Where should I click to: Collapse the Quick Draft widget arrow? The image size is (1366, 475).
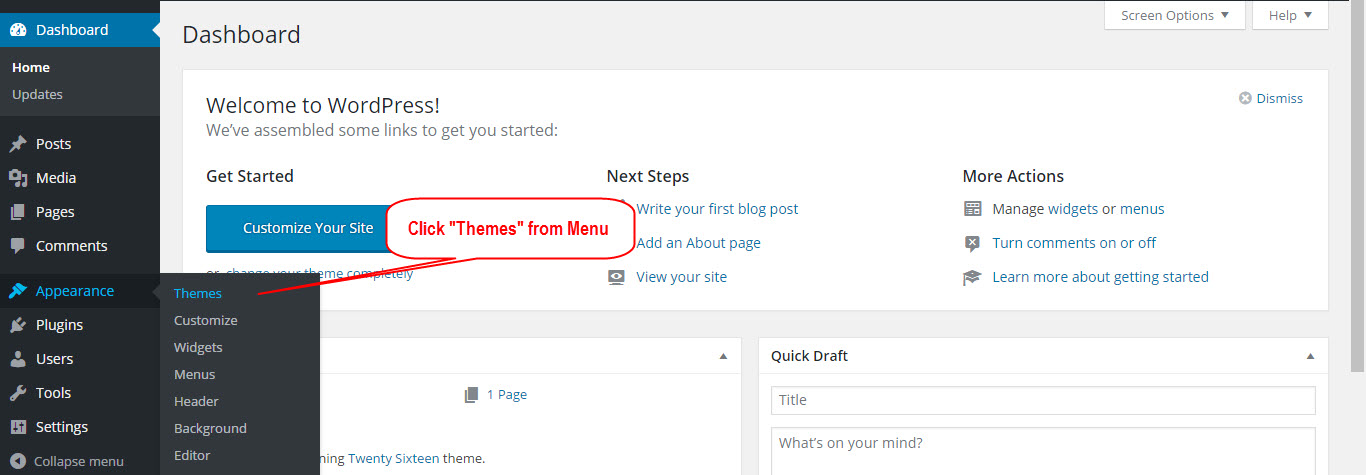click(1310, 357)
